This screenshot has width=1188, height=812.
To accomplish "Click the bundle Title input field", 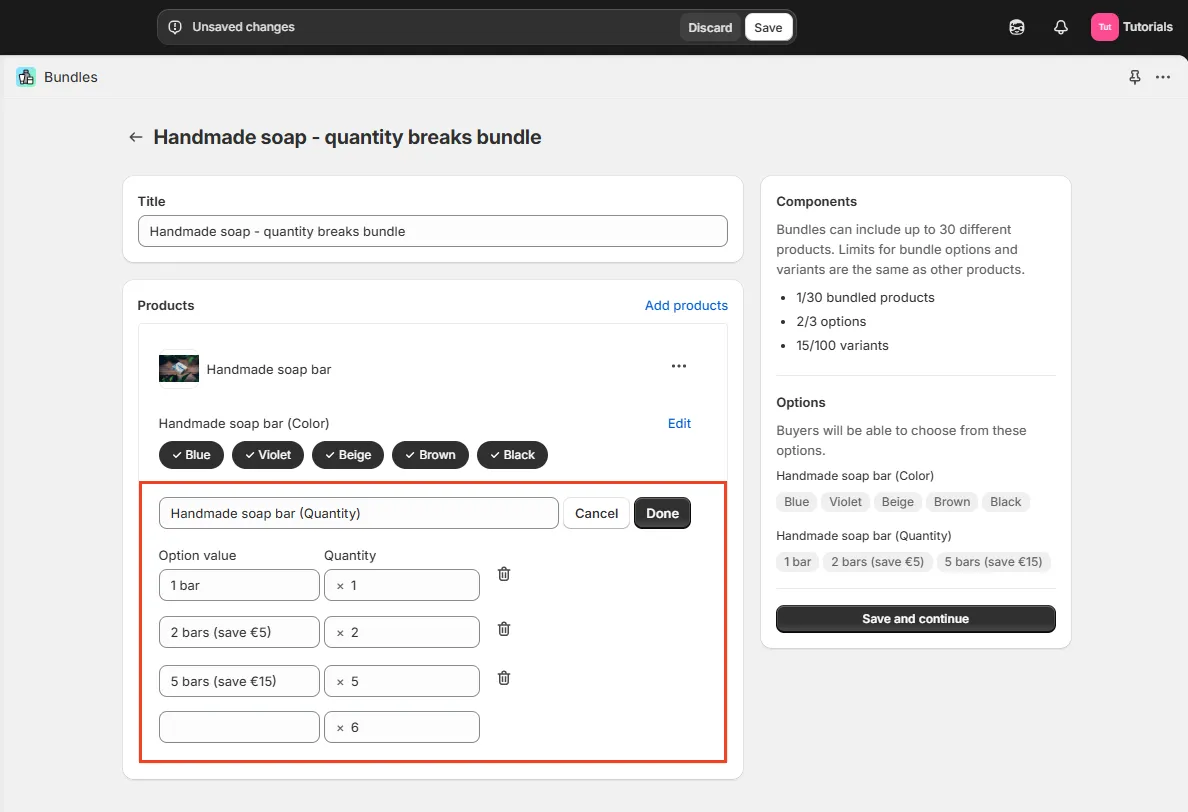I will [432, 231].
